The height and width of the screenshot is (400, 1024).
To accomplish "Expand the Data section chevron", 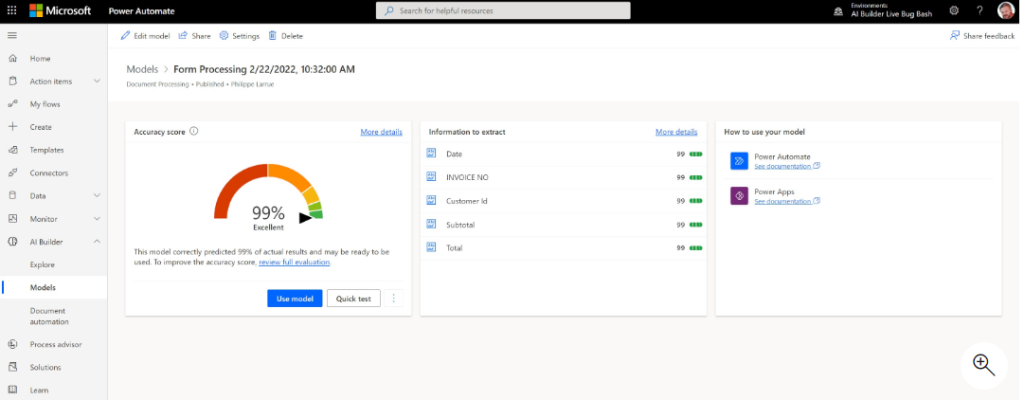I will 96,196.
